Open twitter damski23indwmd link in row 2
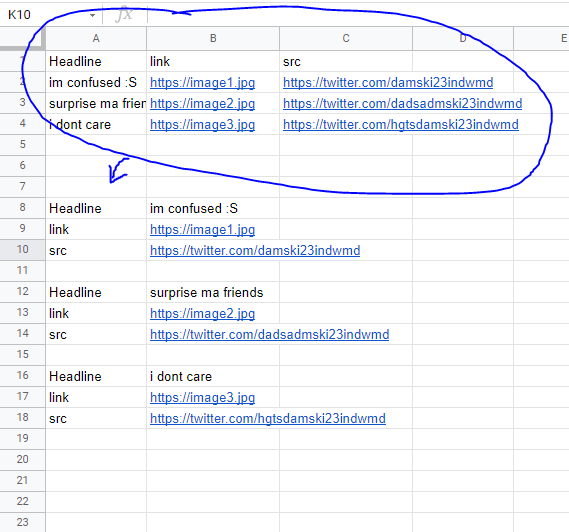569x532 pixels. pyautogui.click(x=388, y=83)
